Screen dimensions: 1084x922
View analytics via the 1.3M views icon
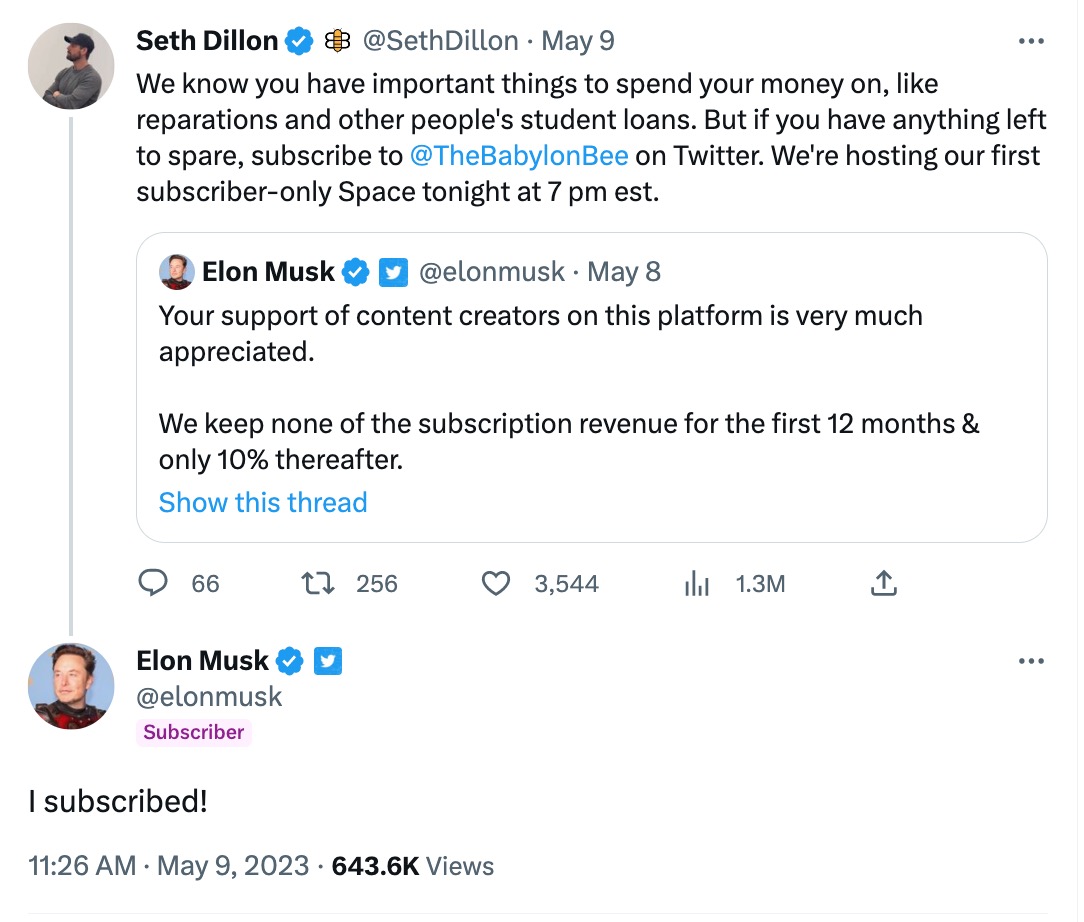(697, 582)
